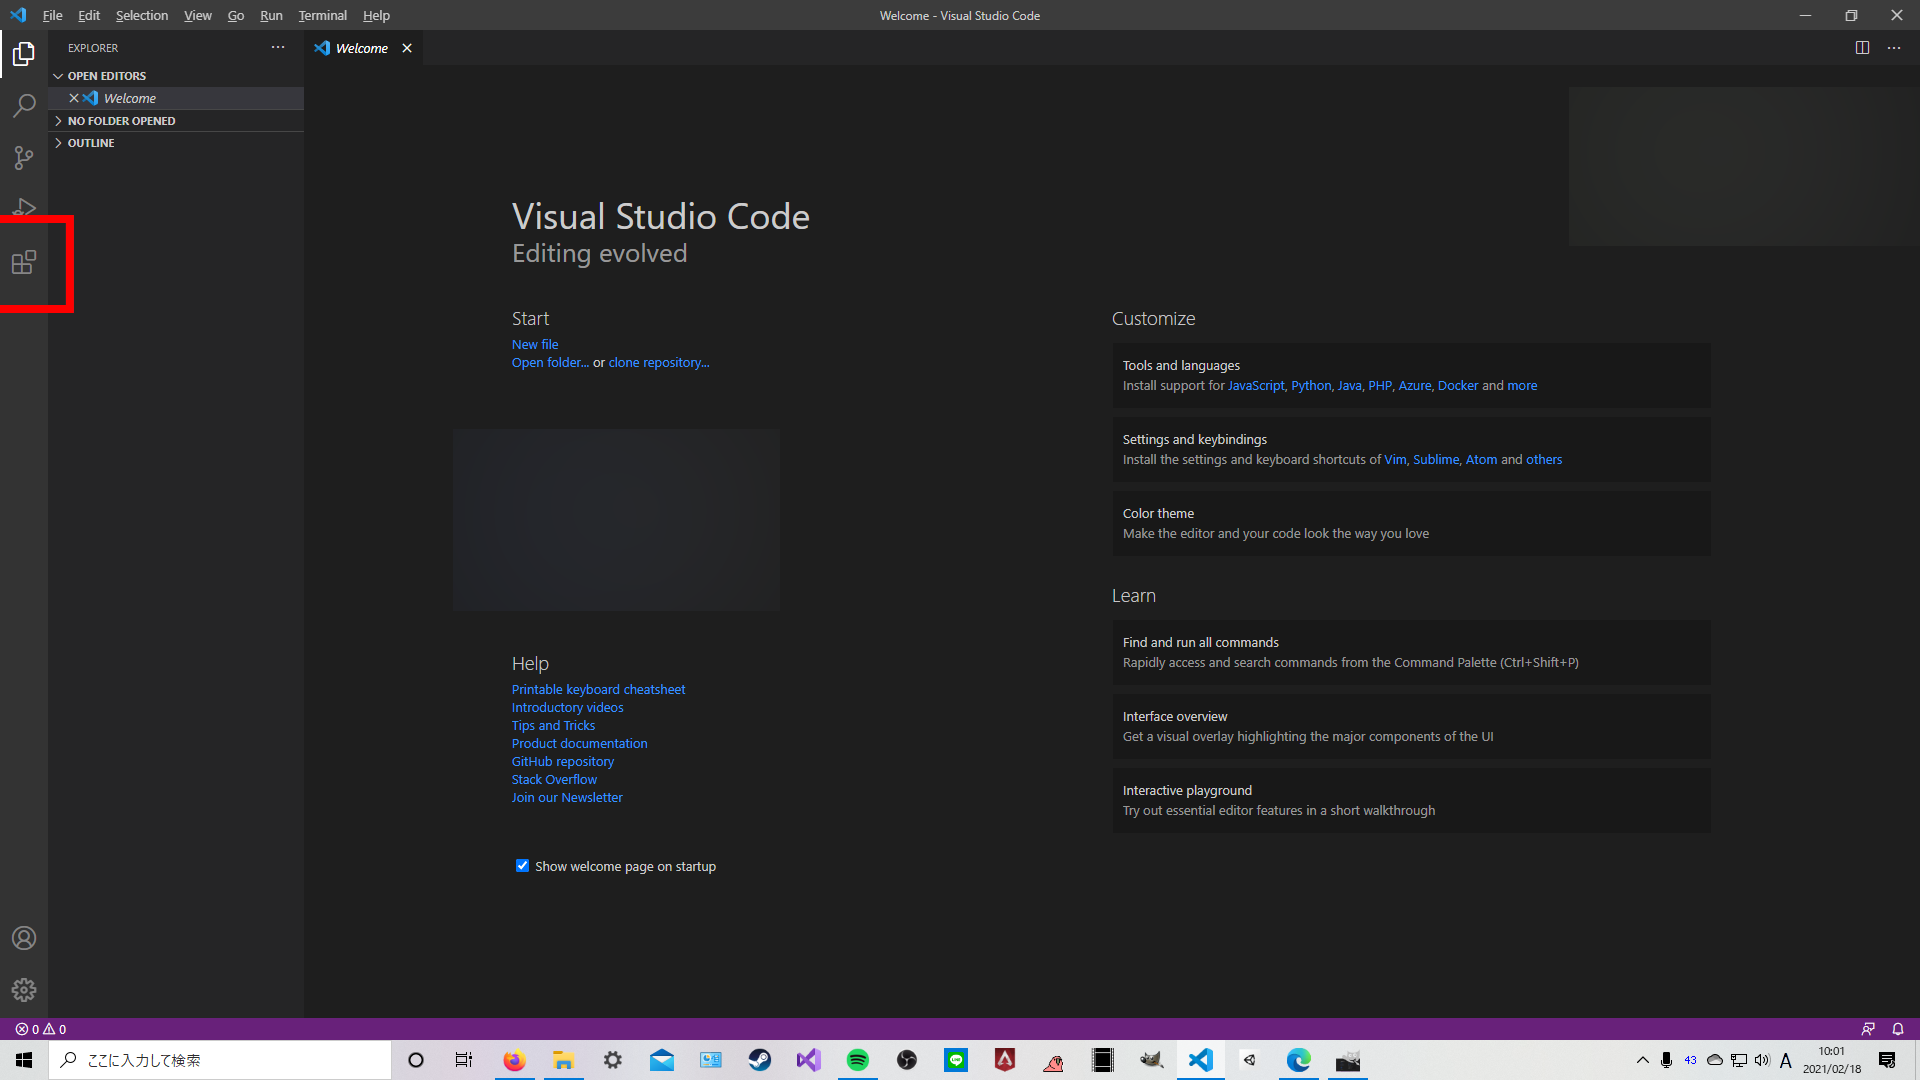This screenshot has width=1920, height=1080.
Task: Disable Show welcome page on startup
Action: click(x=522, y=865)
